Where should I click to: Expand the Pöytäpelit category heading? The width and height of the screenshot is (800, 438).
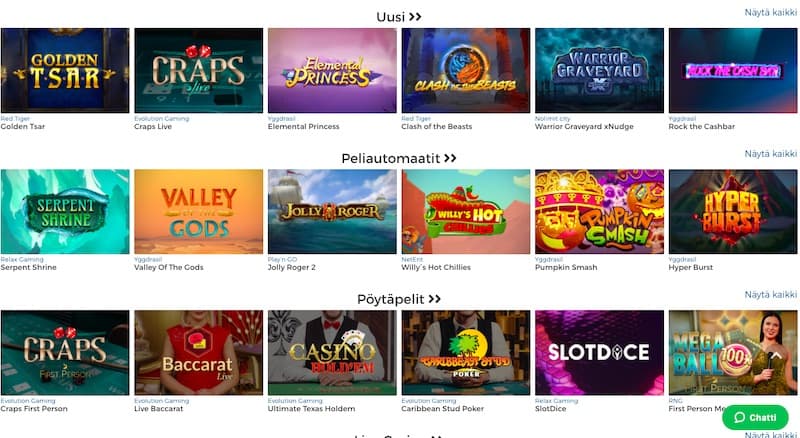398,299
